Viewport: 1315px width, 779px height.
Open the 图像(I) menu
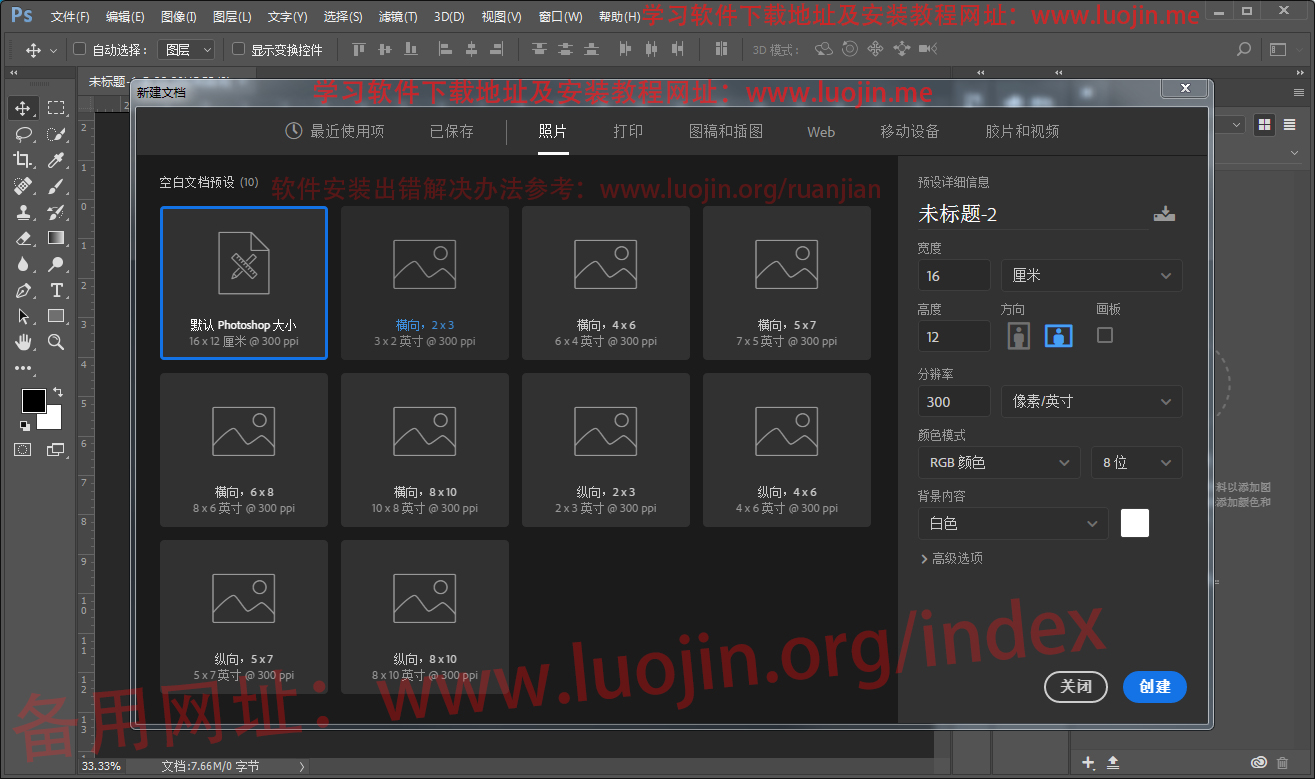[179, 17]
